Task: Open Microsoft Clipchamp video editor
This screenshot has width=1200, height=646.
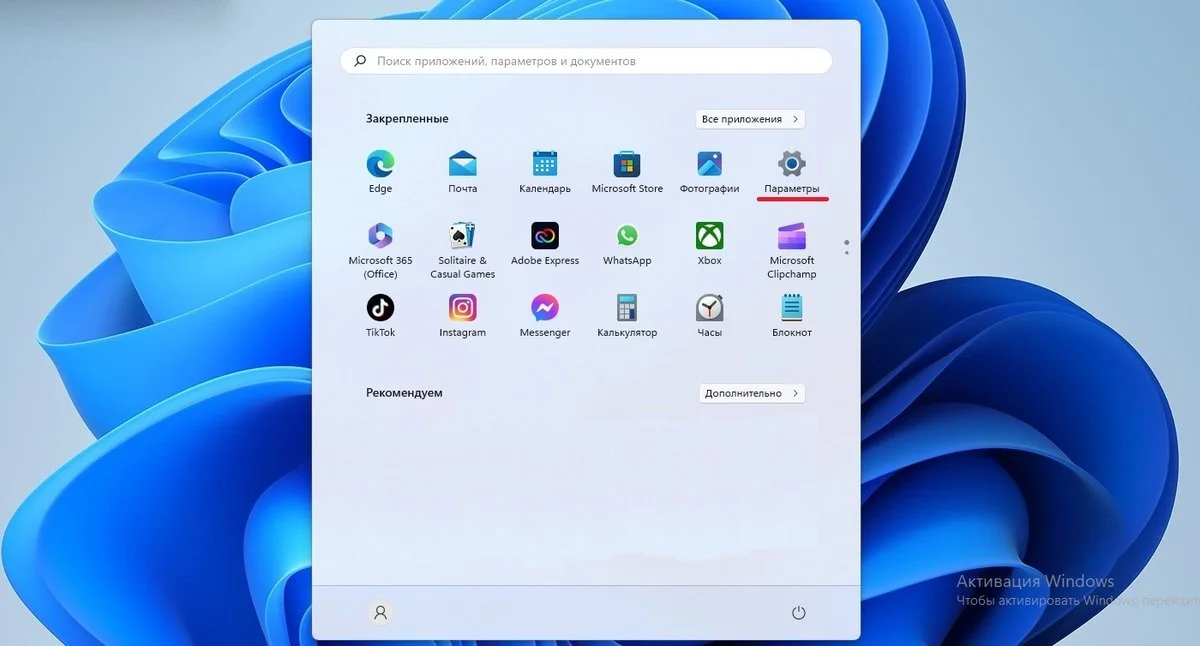Action: tap(792, 250)
